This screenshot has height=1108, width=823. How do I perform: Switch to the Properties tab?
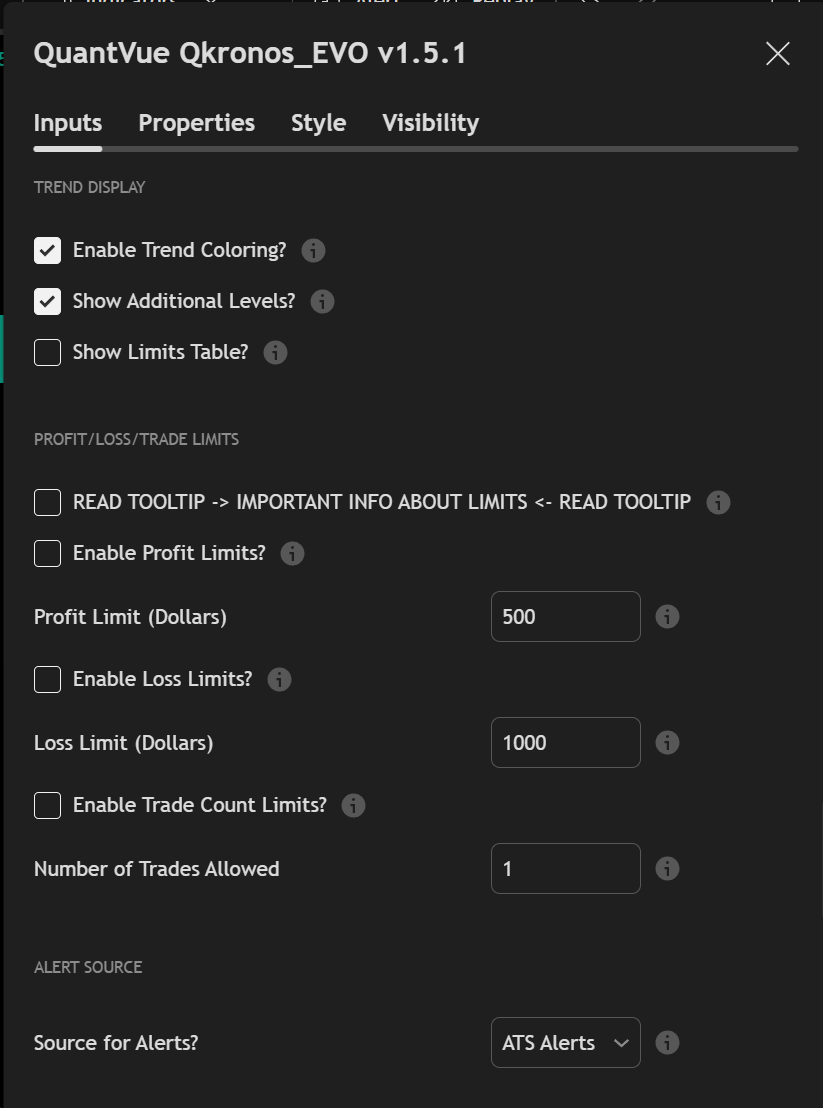(x=196, y=123)
